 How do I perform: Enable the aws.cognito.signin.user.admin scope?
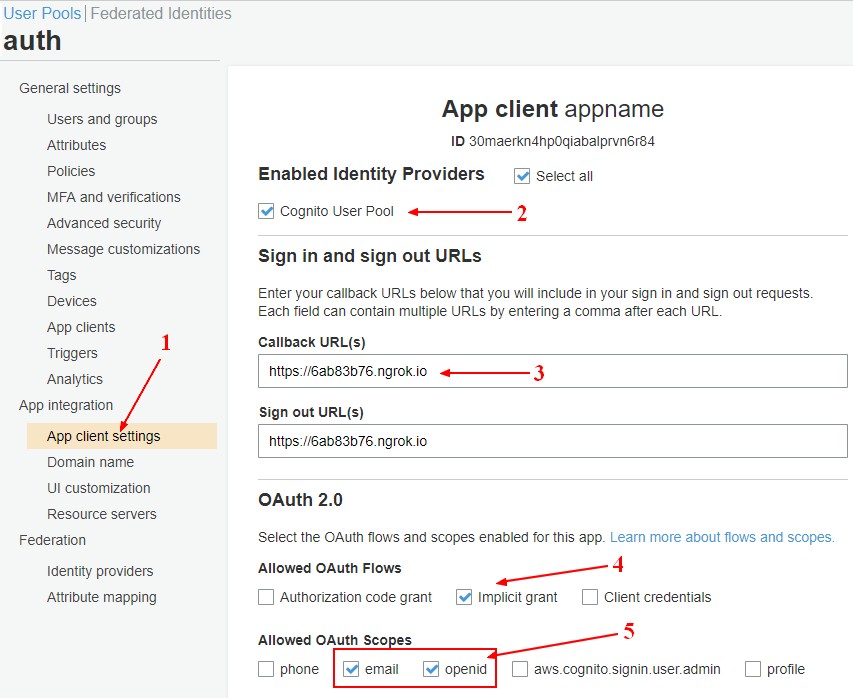[517, 669]
